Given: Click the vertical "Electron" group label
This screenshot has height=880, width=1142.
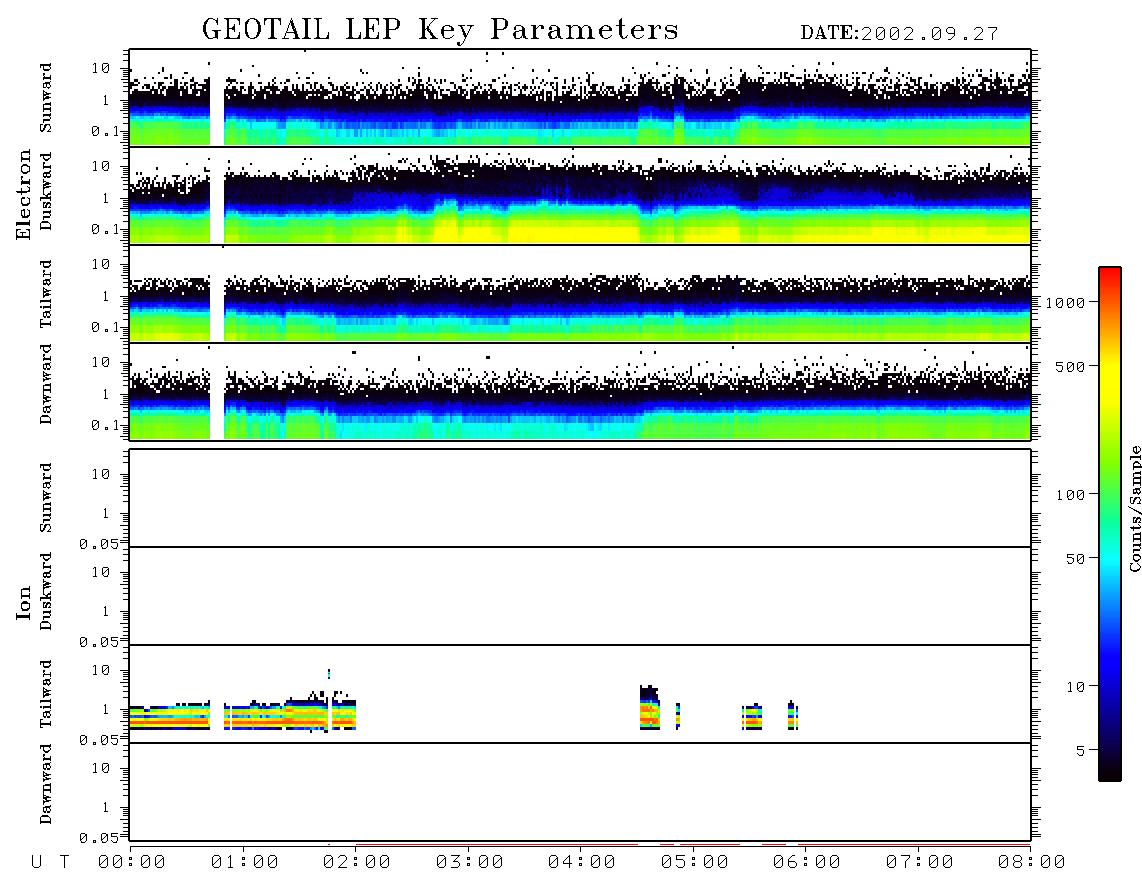Looking at the screenshot, I should [23, 194].
